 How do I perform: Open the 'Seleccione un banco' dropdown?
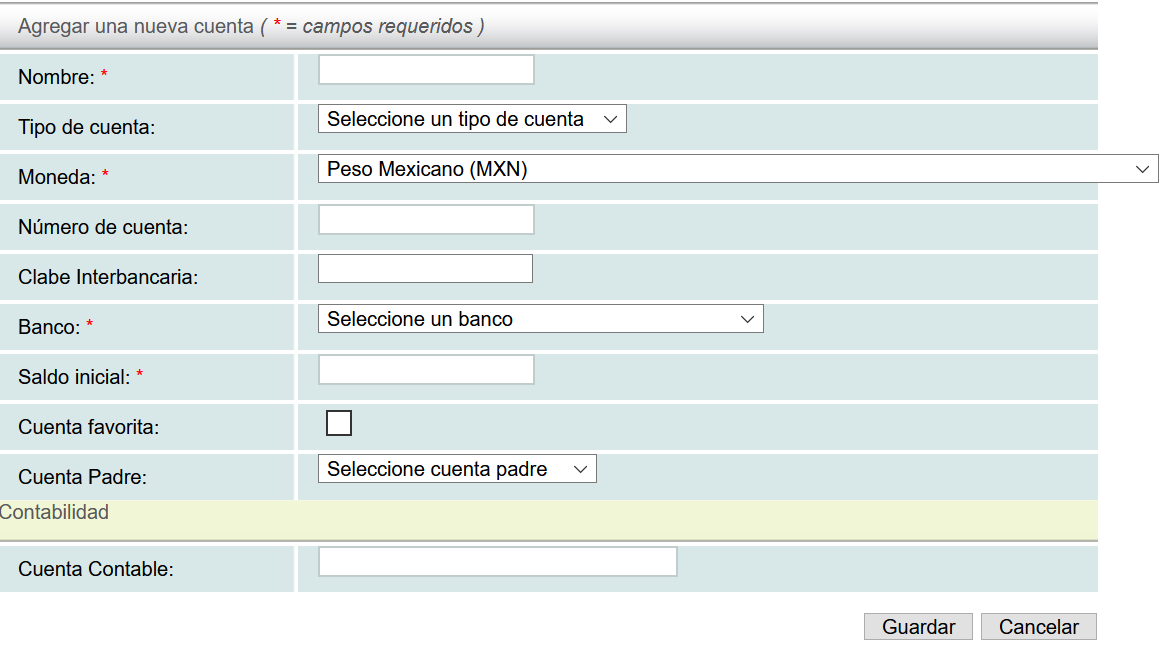click(x=540, y=319)
